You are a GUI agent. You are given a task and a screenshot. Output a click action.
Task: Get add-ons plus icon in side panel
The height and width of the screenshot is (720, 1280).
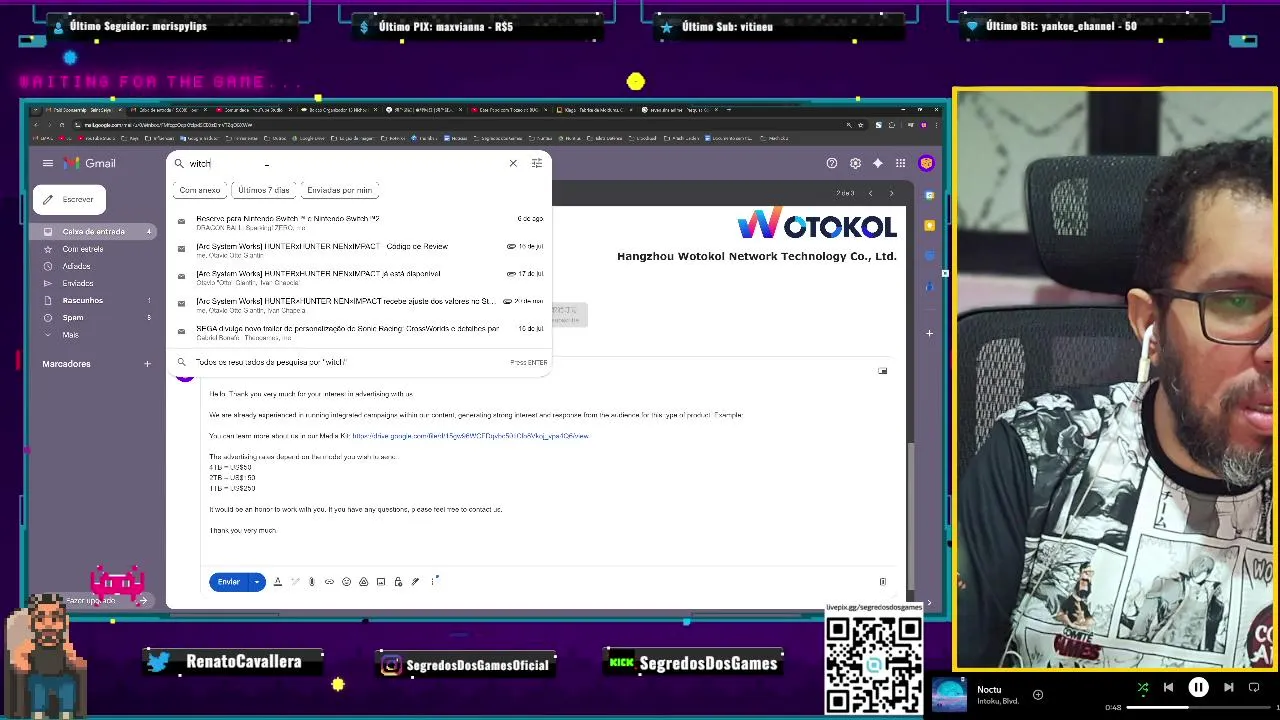coord(929,333)
